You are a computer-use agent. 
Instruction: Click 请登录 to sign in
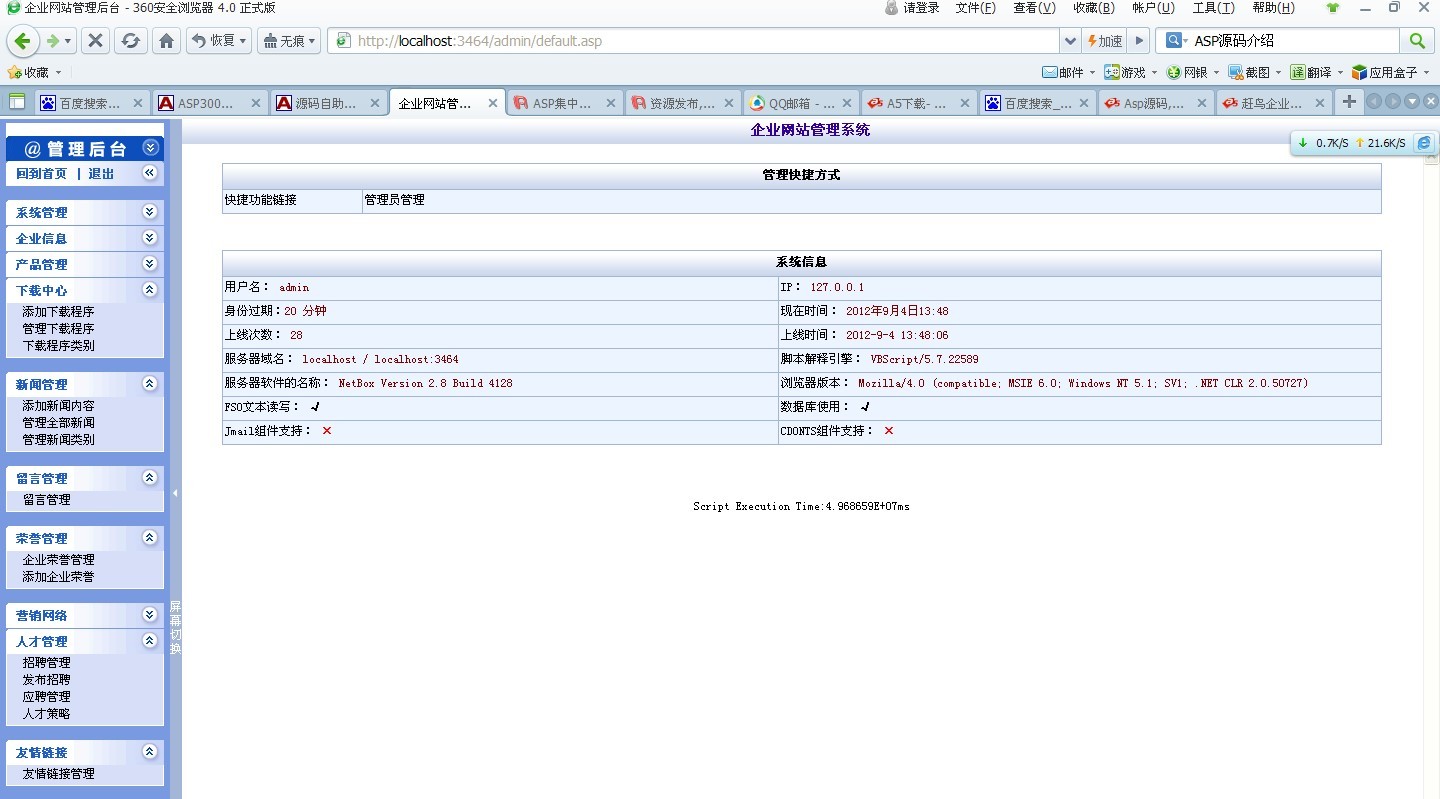tap(912, 8)
